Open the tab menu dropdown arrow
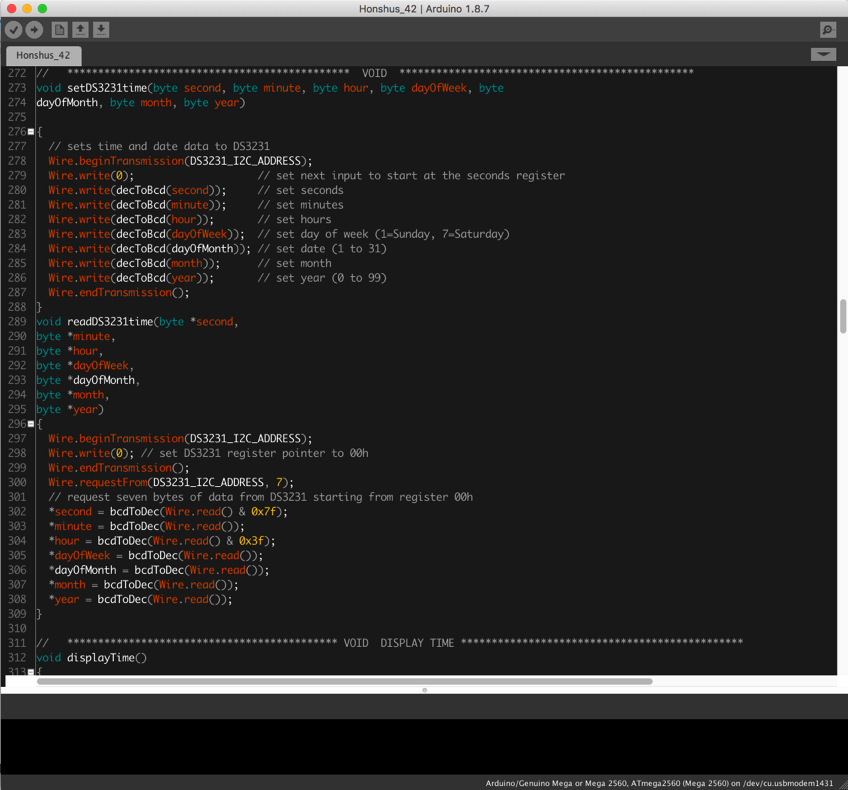 pyautogui.click(x=823, y=54)
